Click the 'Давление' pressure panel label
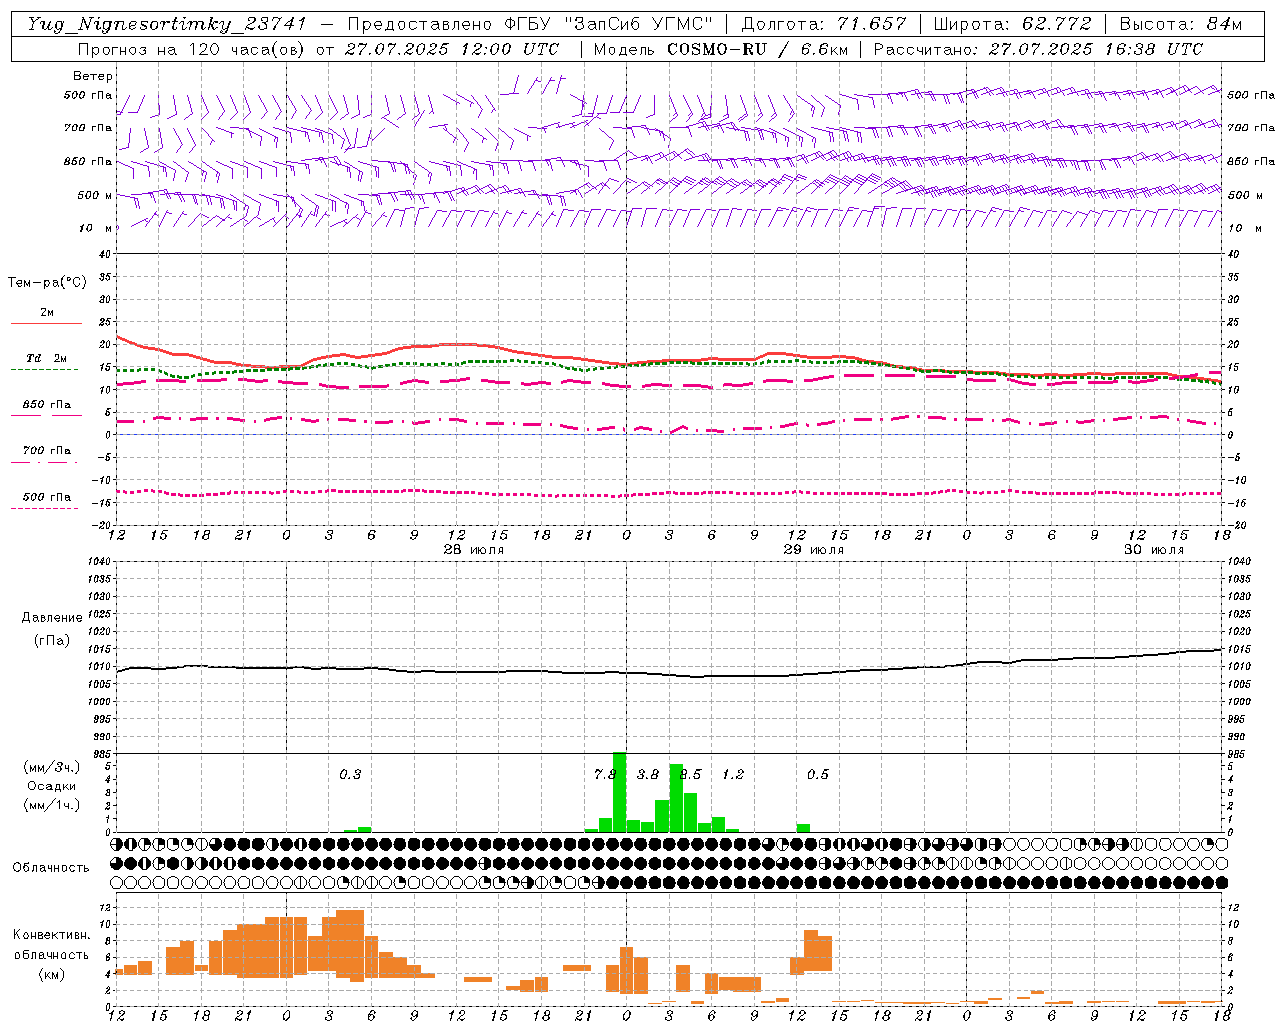The height and width of the screenshot is (1024, 1280). pos(52,618)
